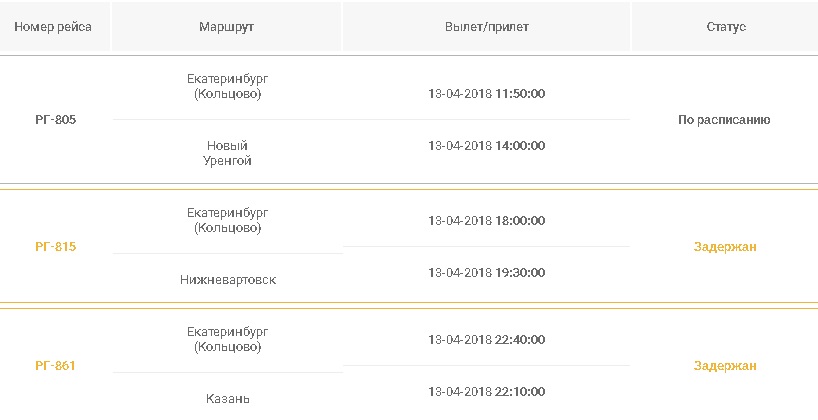Click the Статус column header
Image resolution: width=818 pixels, height=420 pixels.
pos(726,27)
